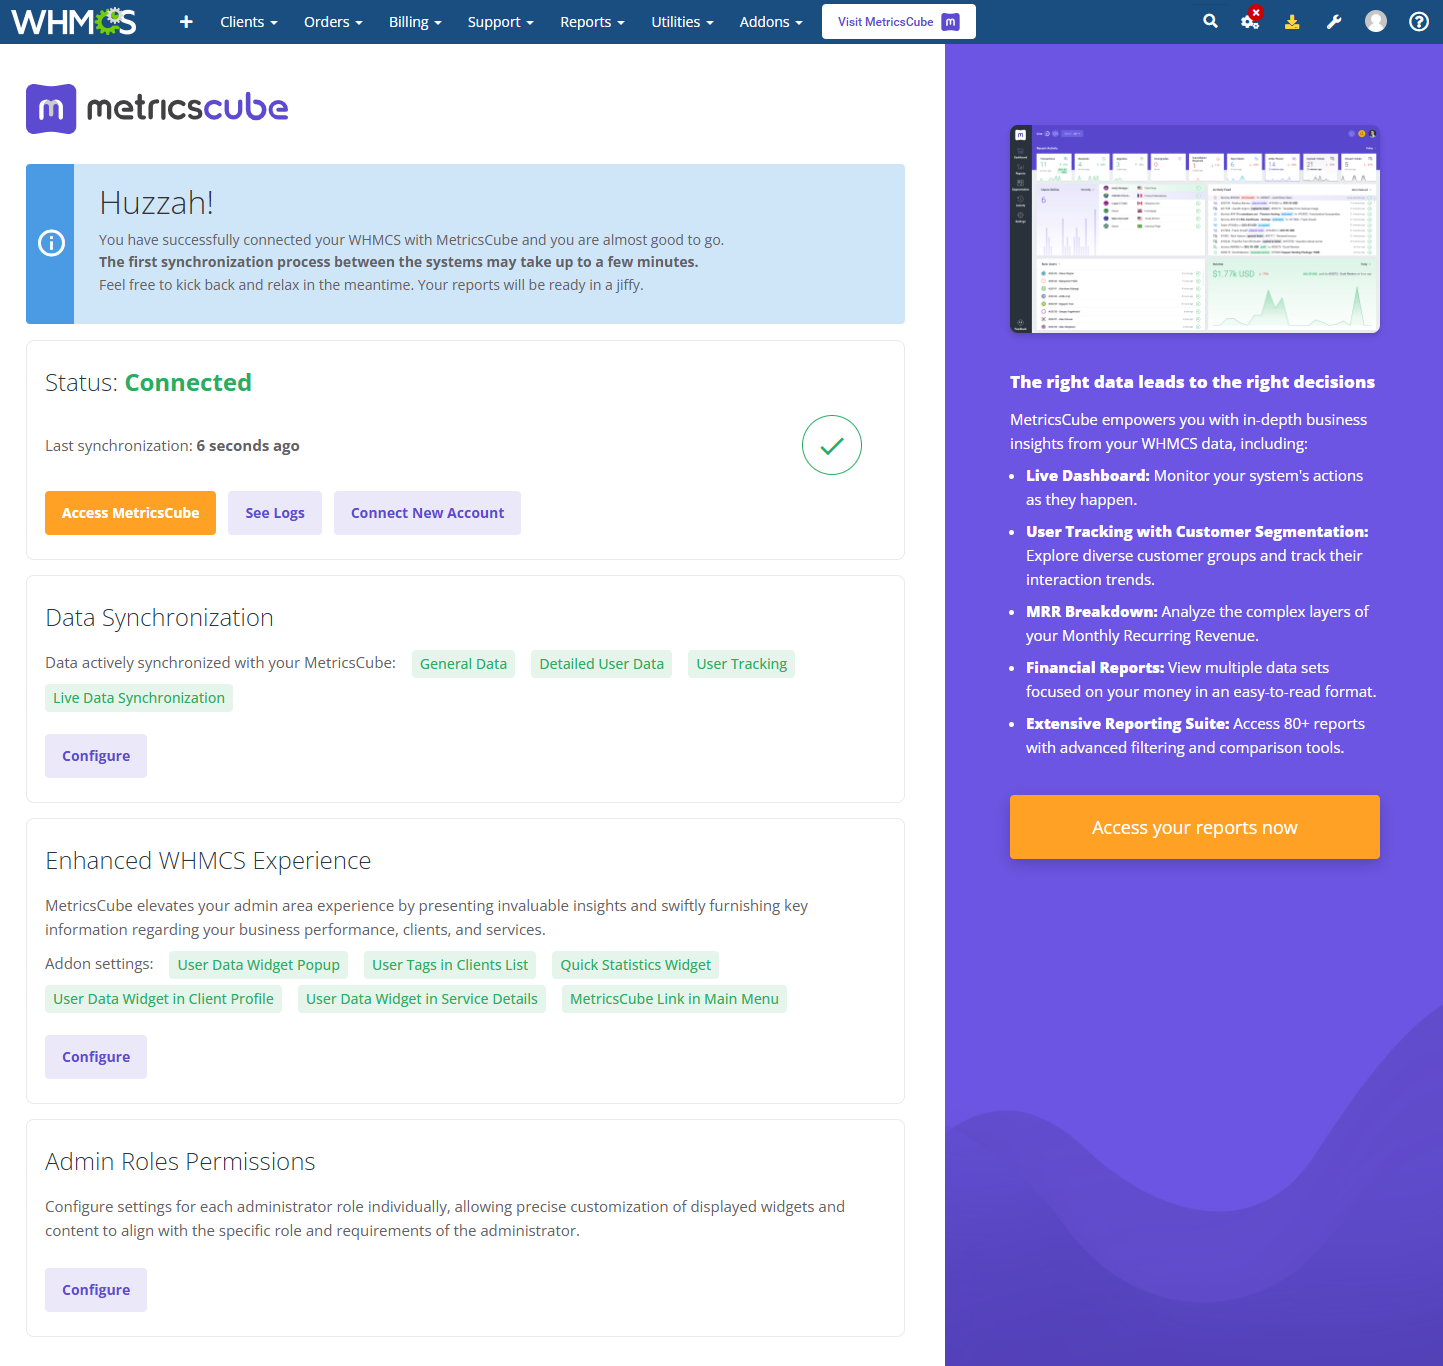
Task: Click the Detailed User Data tag
Action: click(x=602, y=664)
